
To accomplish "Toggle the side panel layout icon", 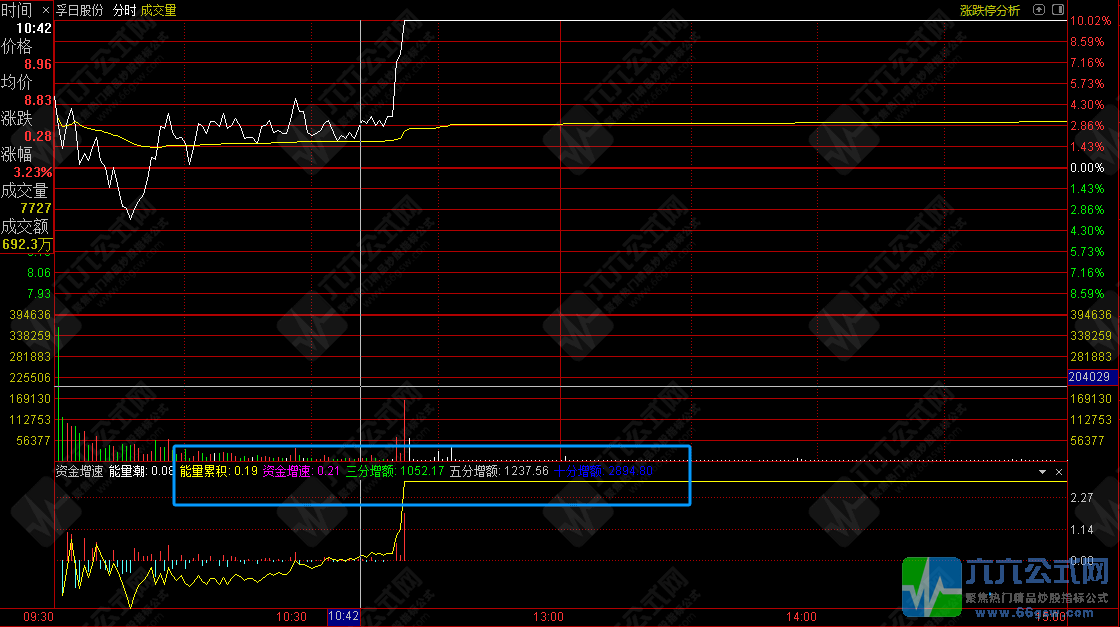I will click(x=1058, y=10).
